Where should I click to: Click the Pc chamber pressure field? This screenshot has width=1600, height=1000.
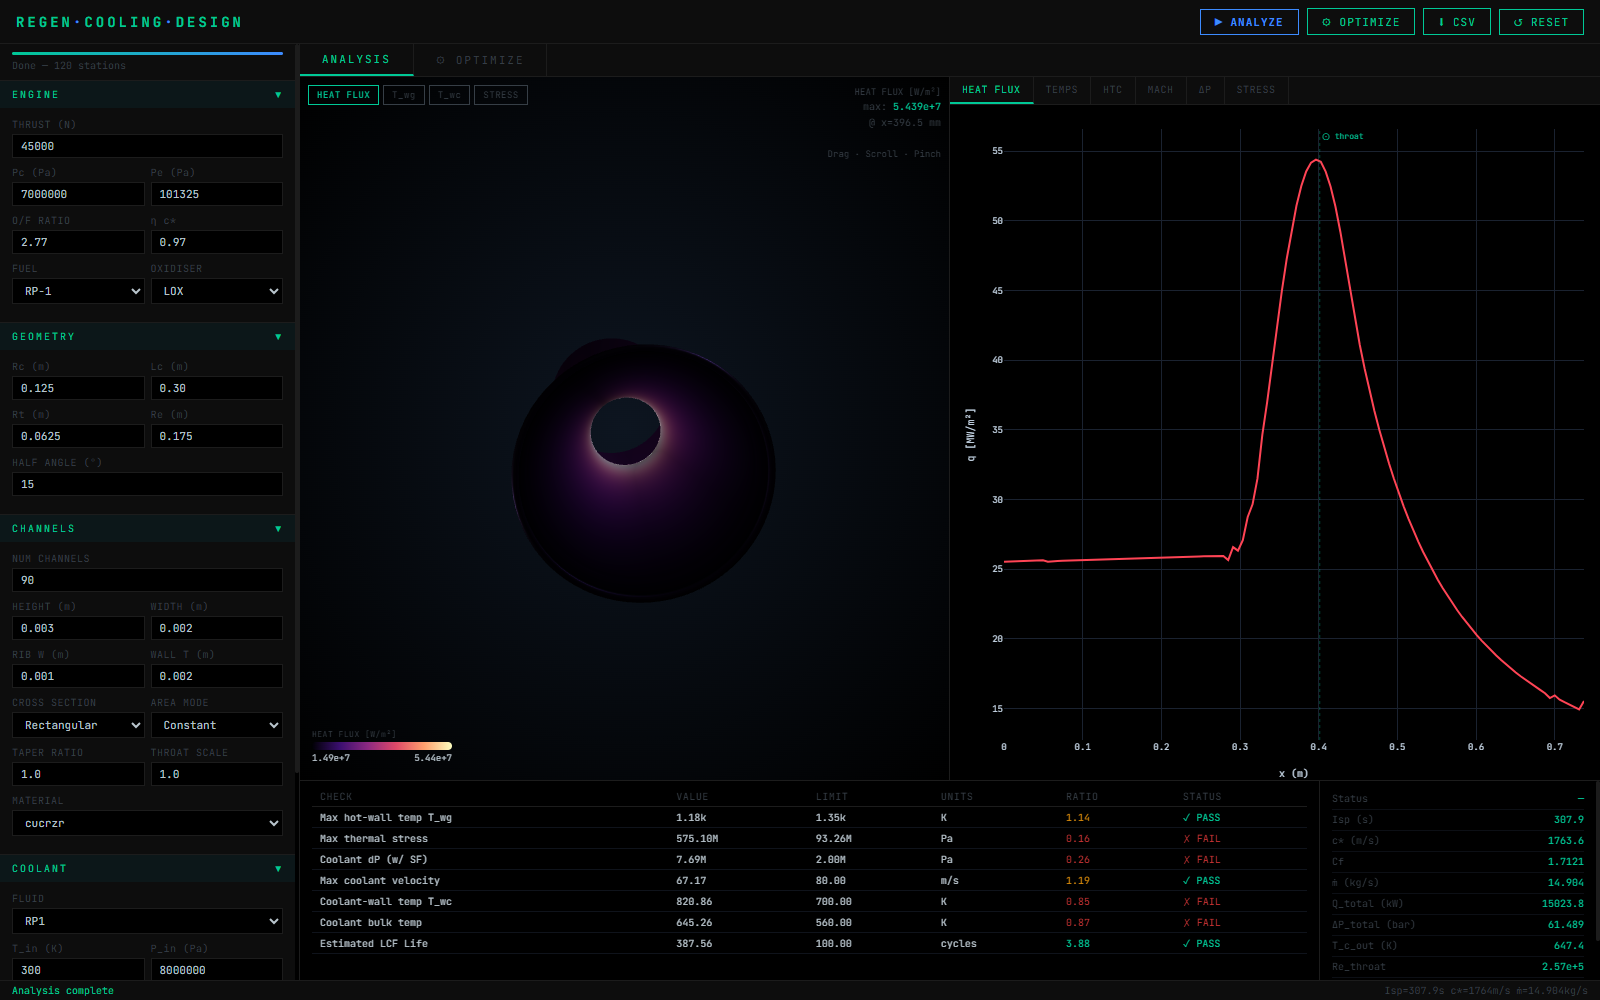point(78,194)
